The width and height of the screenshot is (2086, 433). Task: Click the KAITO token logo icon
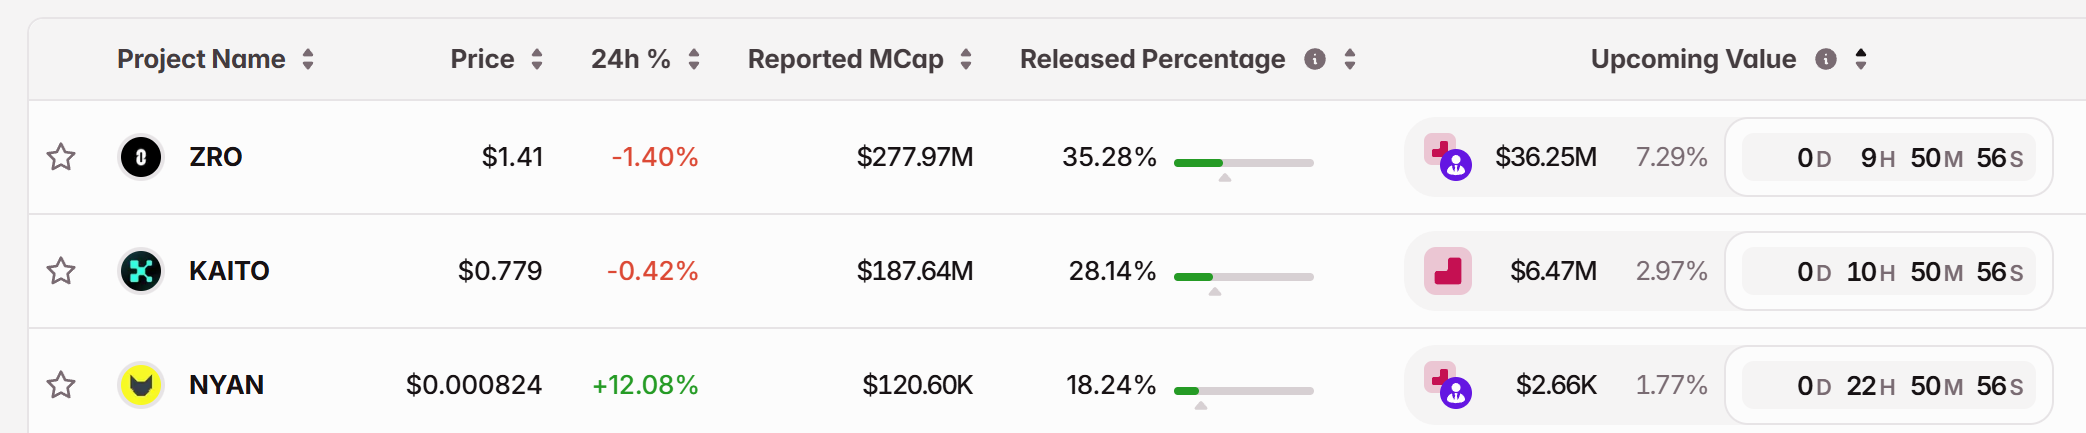click(141, 271)
